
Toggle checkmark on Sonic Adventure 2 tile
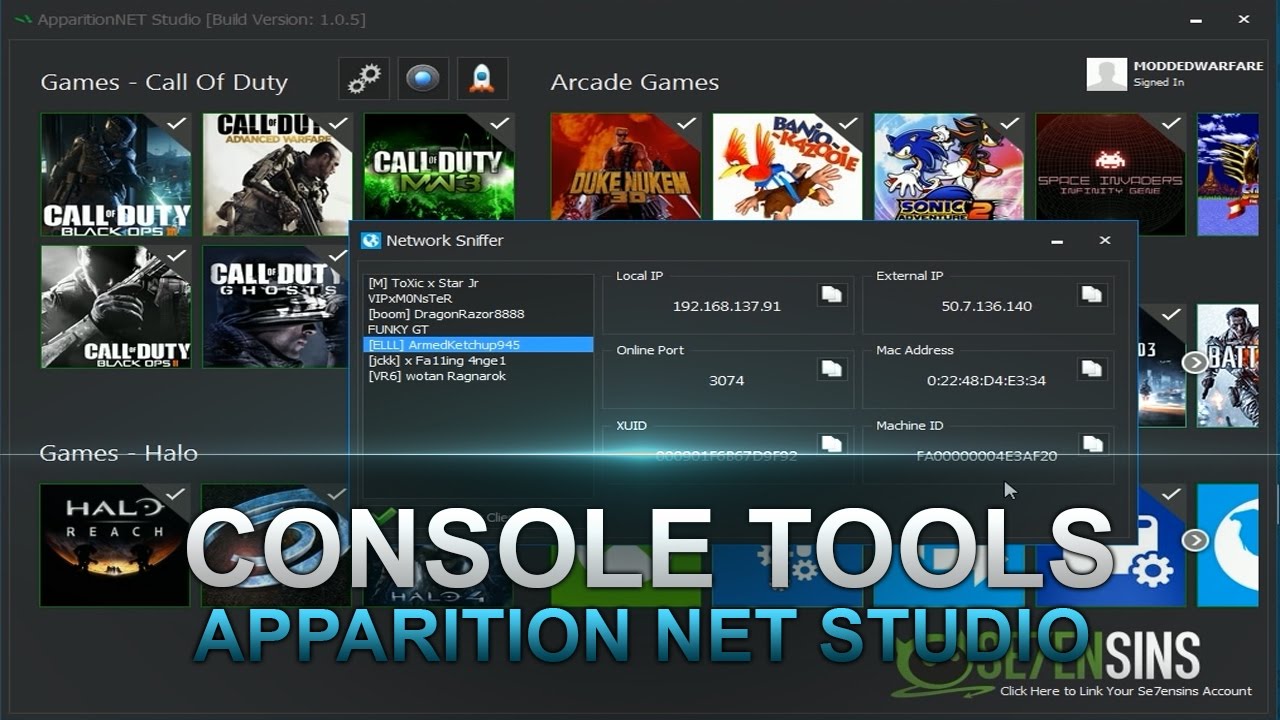pyautogui.click(x=1010, y=123)
